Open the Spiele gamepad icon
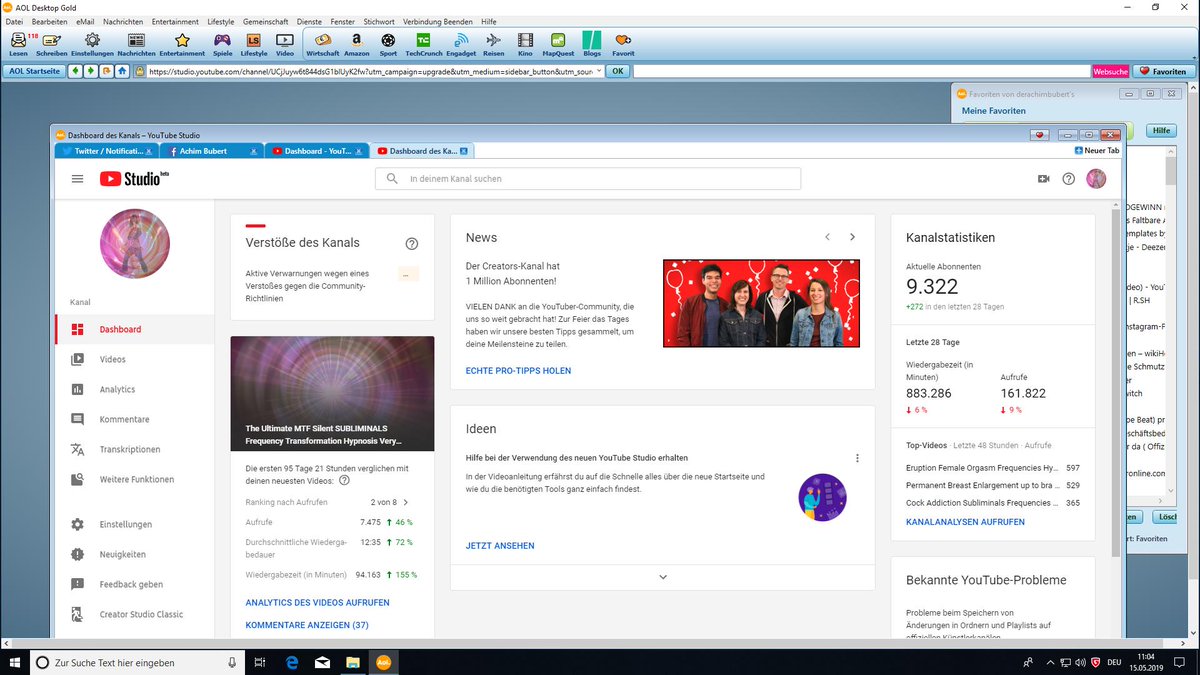Viewport: 1200px width, 675px height. click(223, 43)
